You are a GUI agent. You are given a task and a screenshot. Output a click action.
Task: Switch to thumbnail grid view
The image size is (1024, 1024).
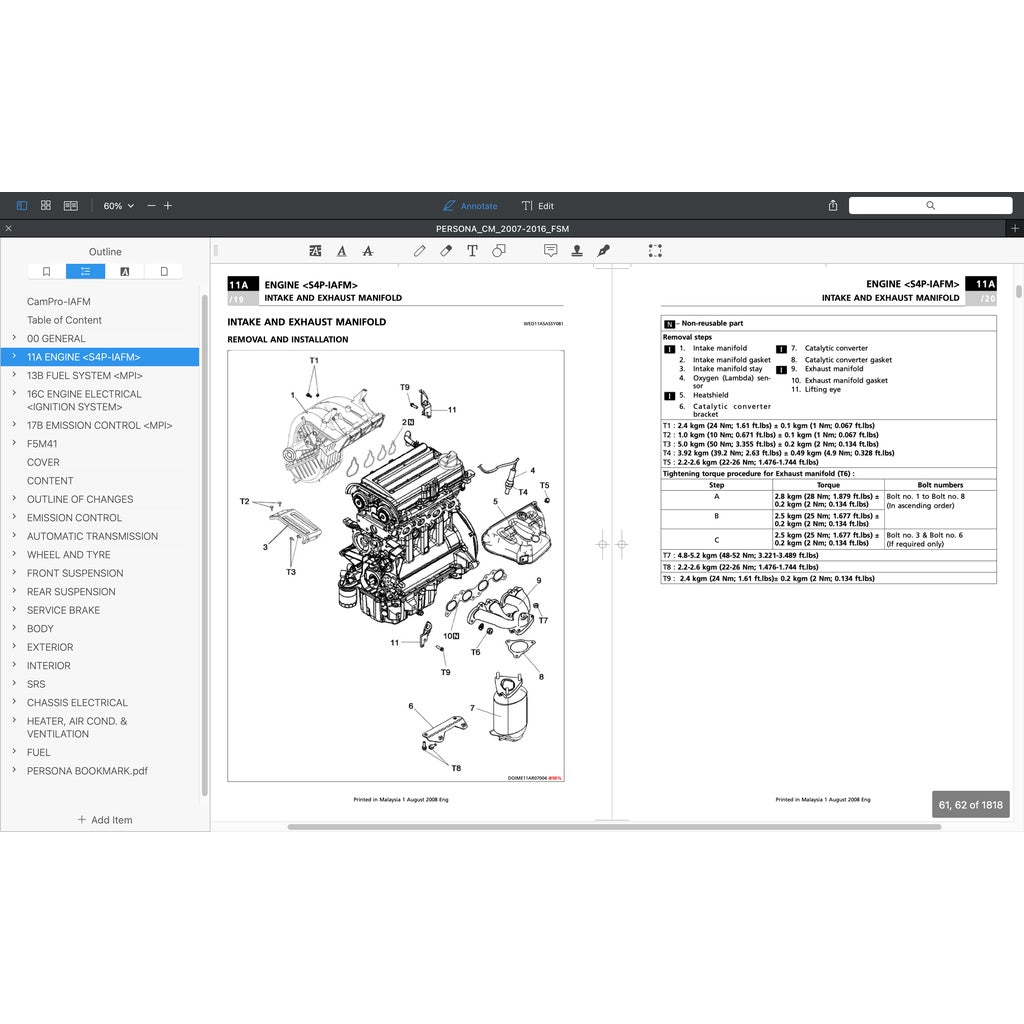(x=46, y=206)
